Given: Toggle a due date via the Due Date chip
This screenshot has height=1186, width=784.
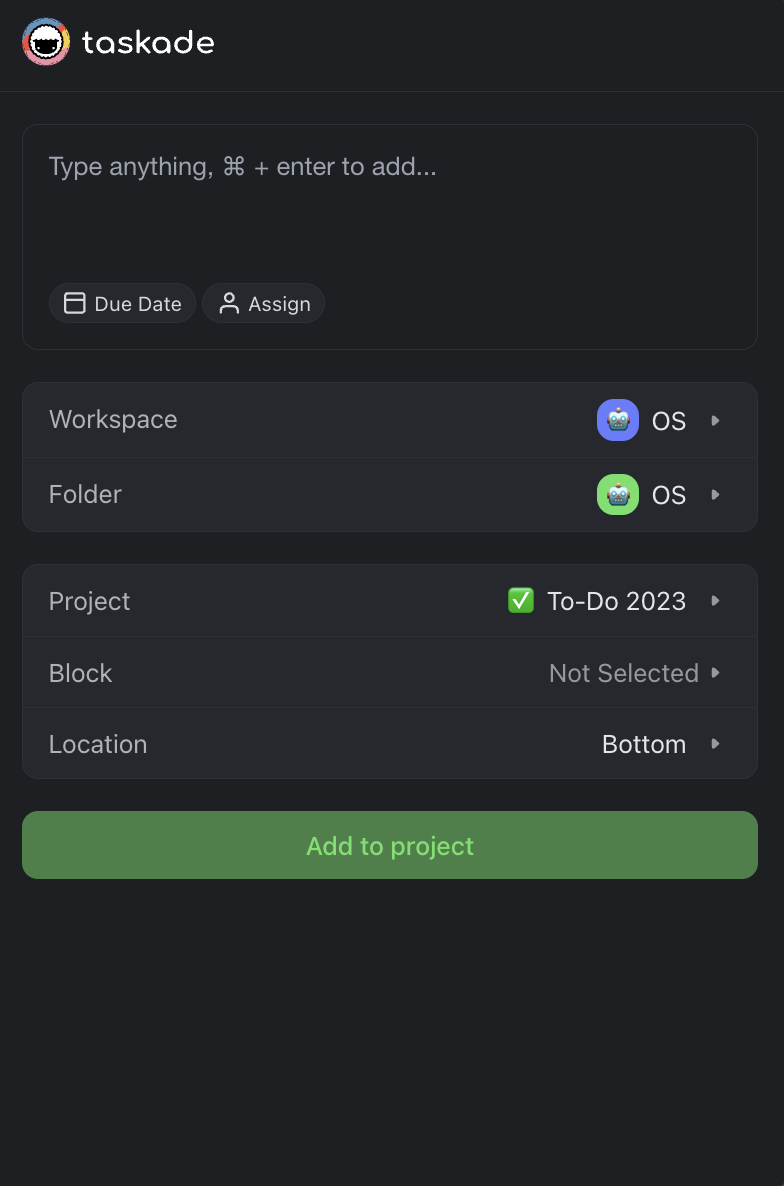Looking at the screenshot, I should pos(122,302).
